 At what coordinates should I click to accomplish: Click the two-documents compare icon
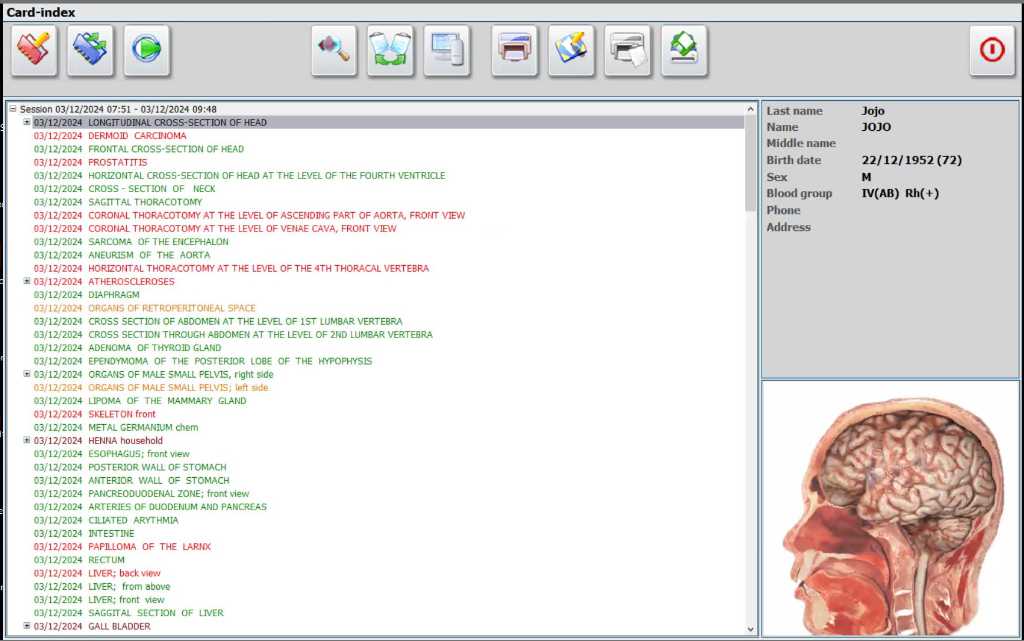coord(391,50)
